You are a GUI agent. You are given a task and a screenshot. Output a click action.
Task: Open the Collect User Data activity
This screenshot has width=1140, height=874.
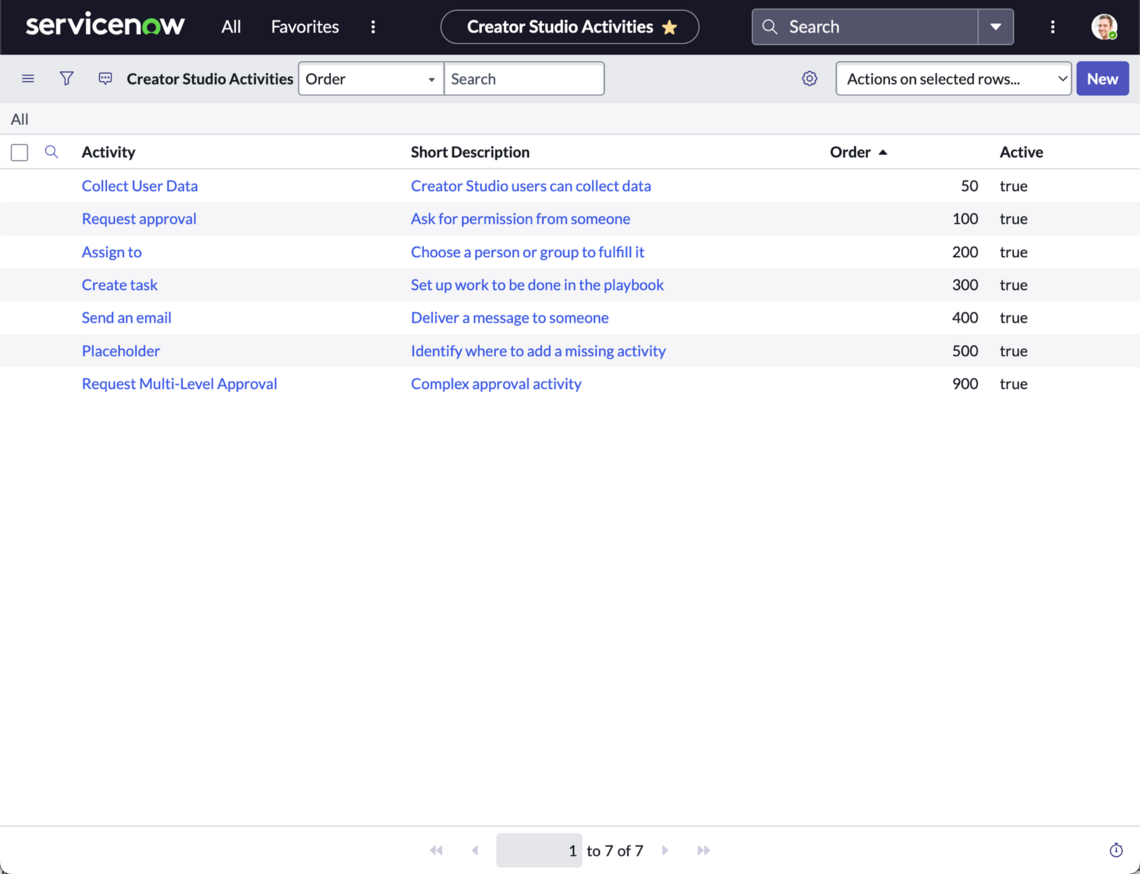(x=140, y=186)
